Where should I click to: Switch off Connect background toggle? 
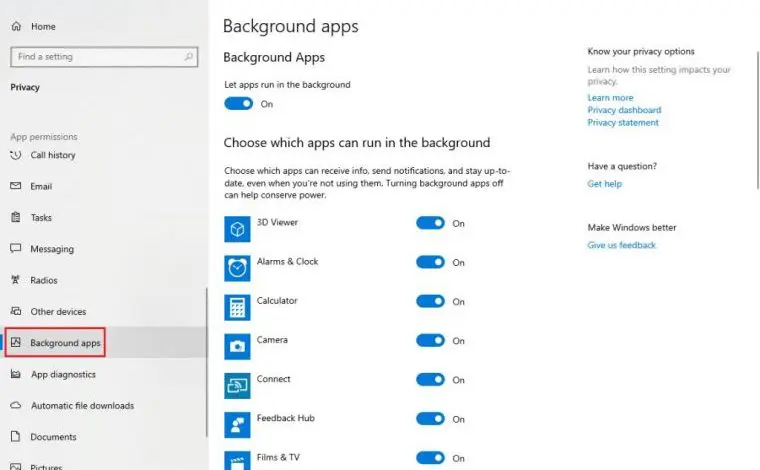pyautogui.click(x=430, y=380)
